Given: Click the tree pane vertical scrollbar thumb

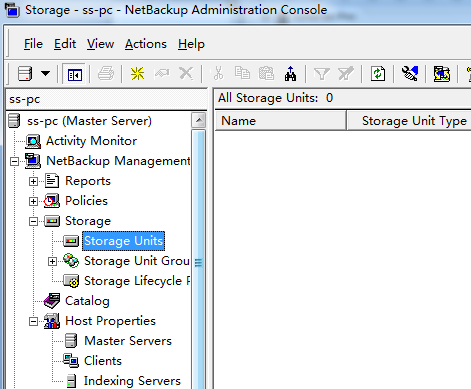Looking at the screenshot, I should [x=199, y=259].
